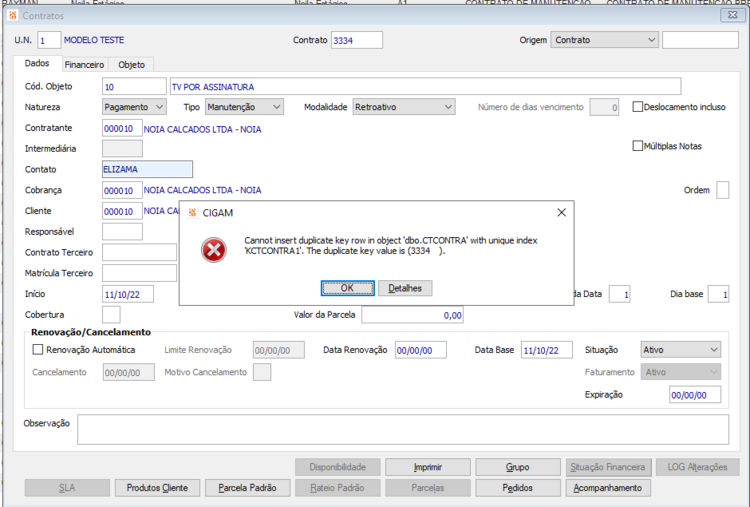Expand the Situação dropdown showing Ativo

point(681,350)
